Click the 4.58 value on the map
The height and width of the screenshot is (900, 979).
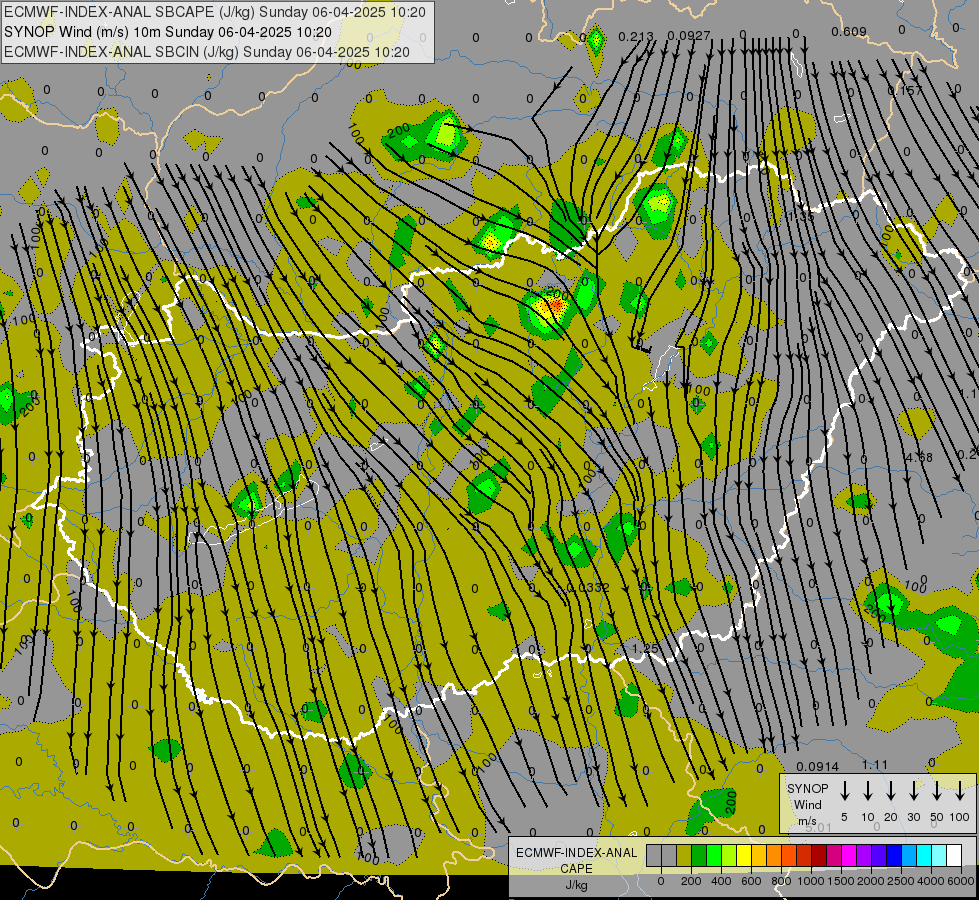pos(918,458)
